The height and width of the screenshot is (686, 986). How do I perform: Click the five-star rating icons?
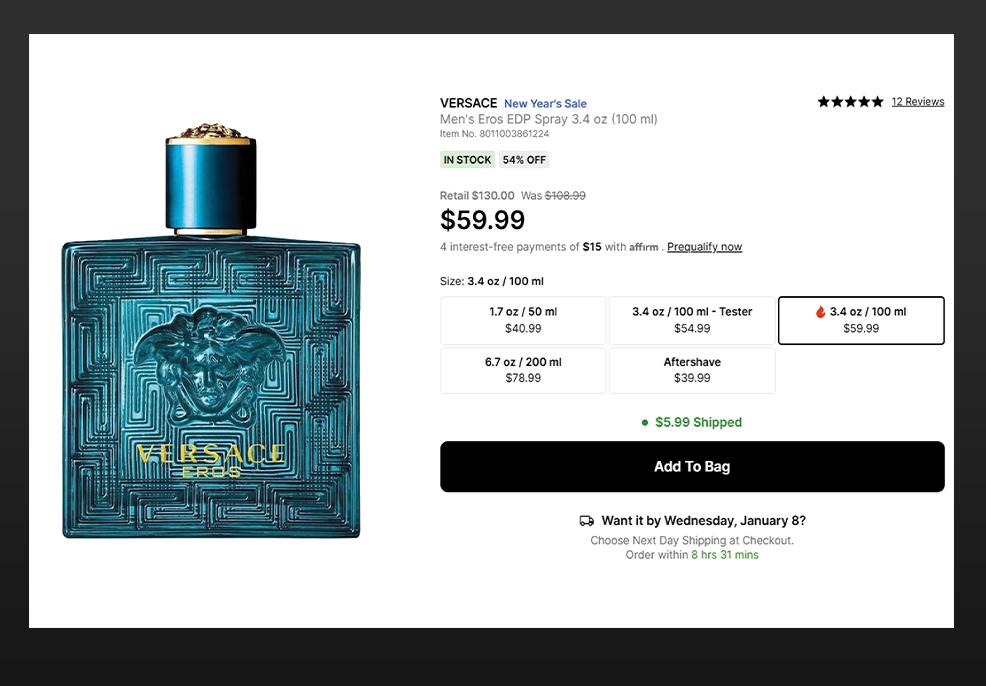coord(850,102)
